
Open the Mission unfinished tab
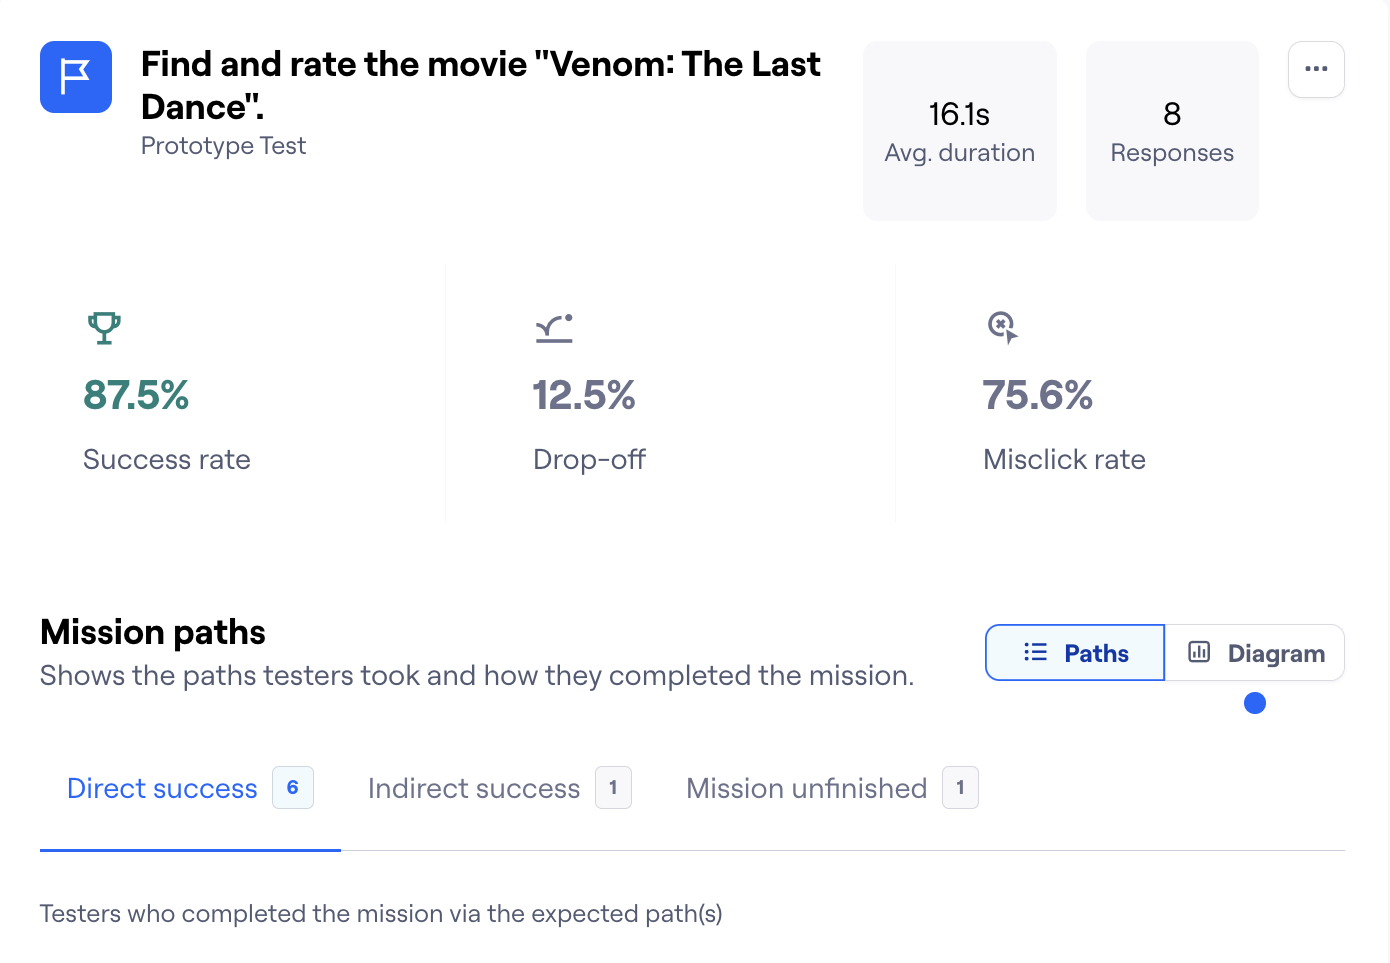point(806,788)
